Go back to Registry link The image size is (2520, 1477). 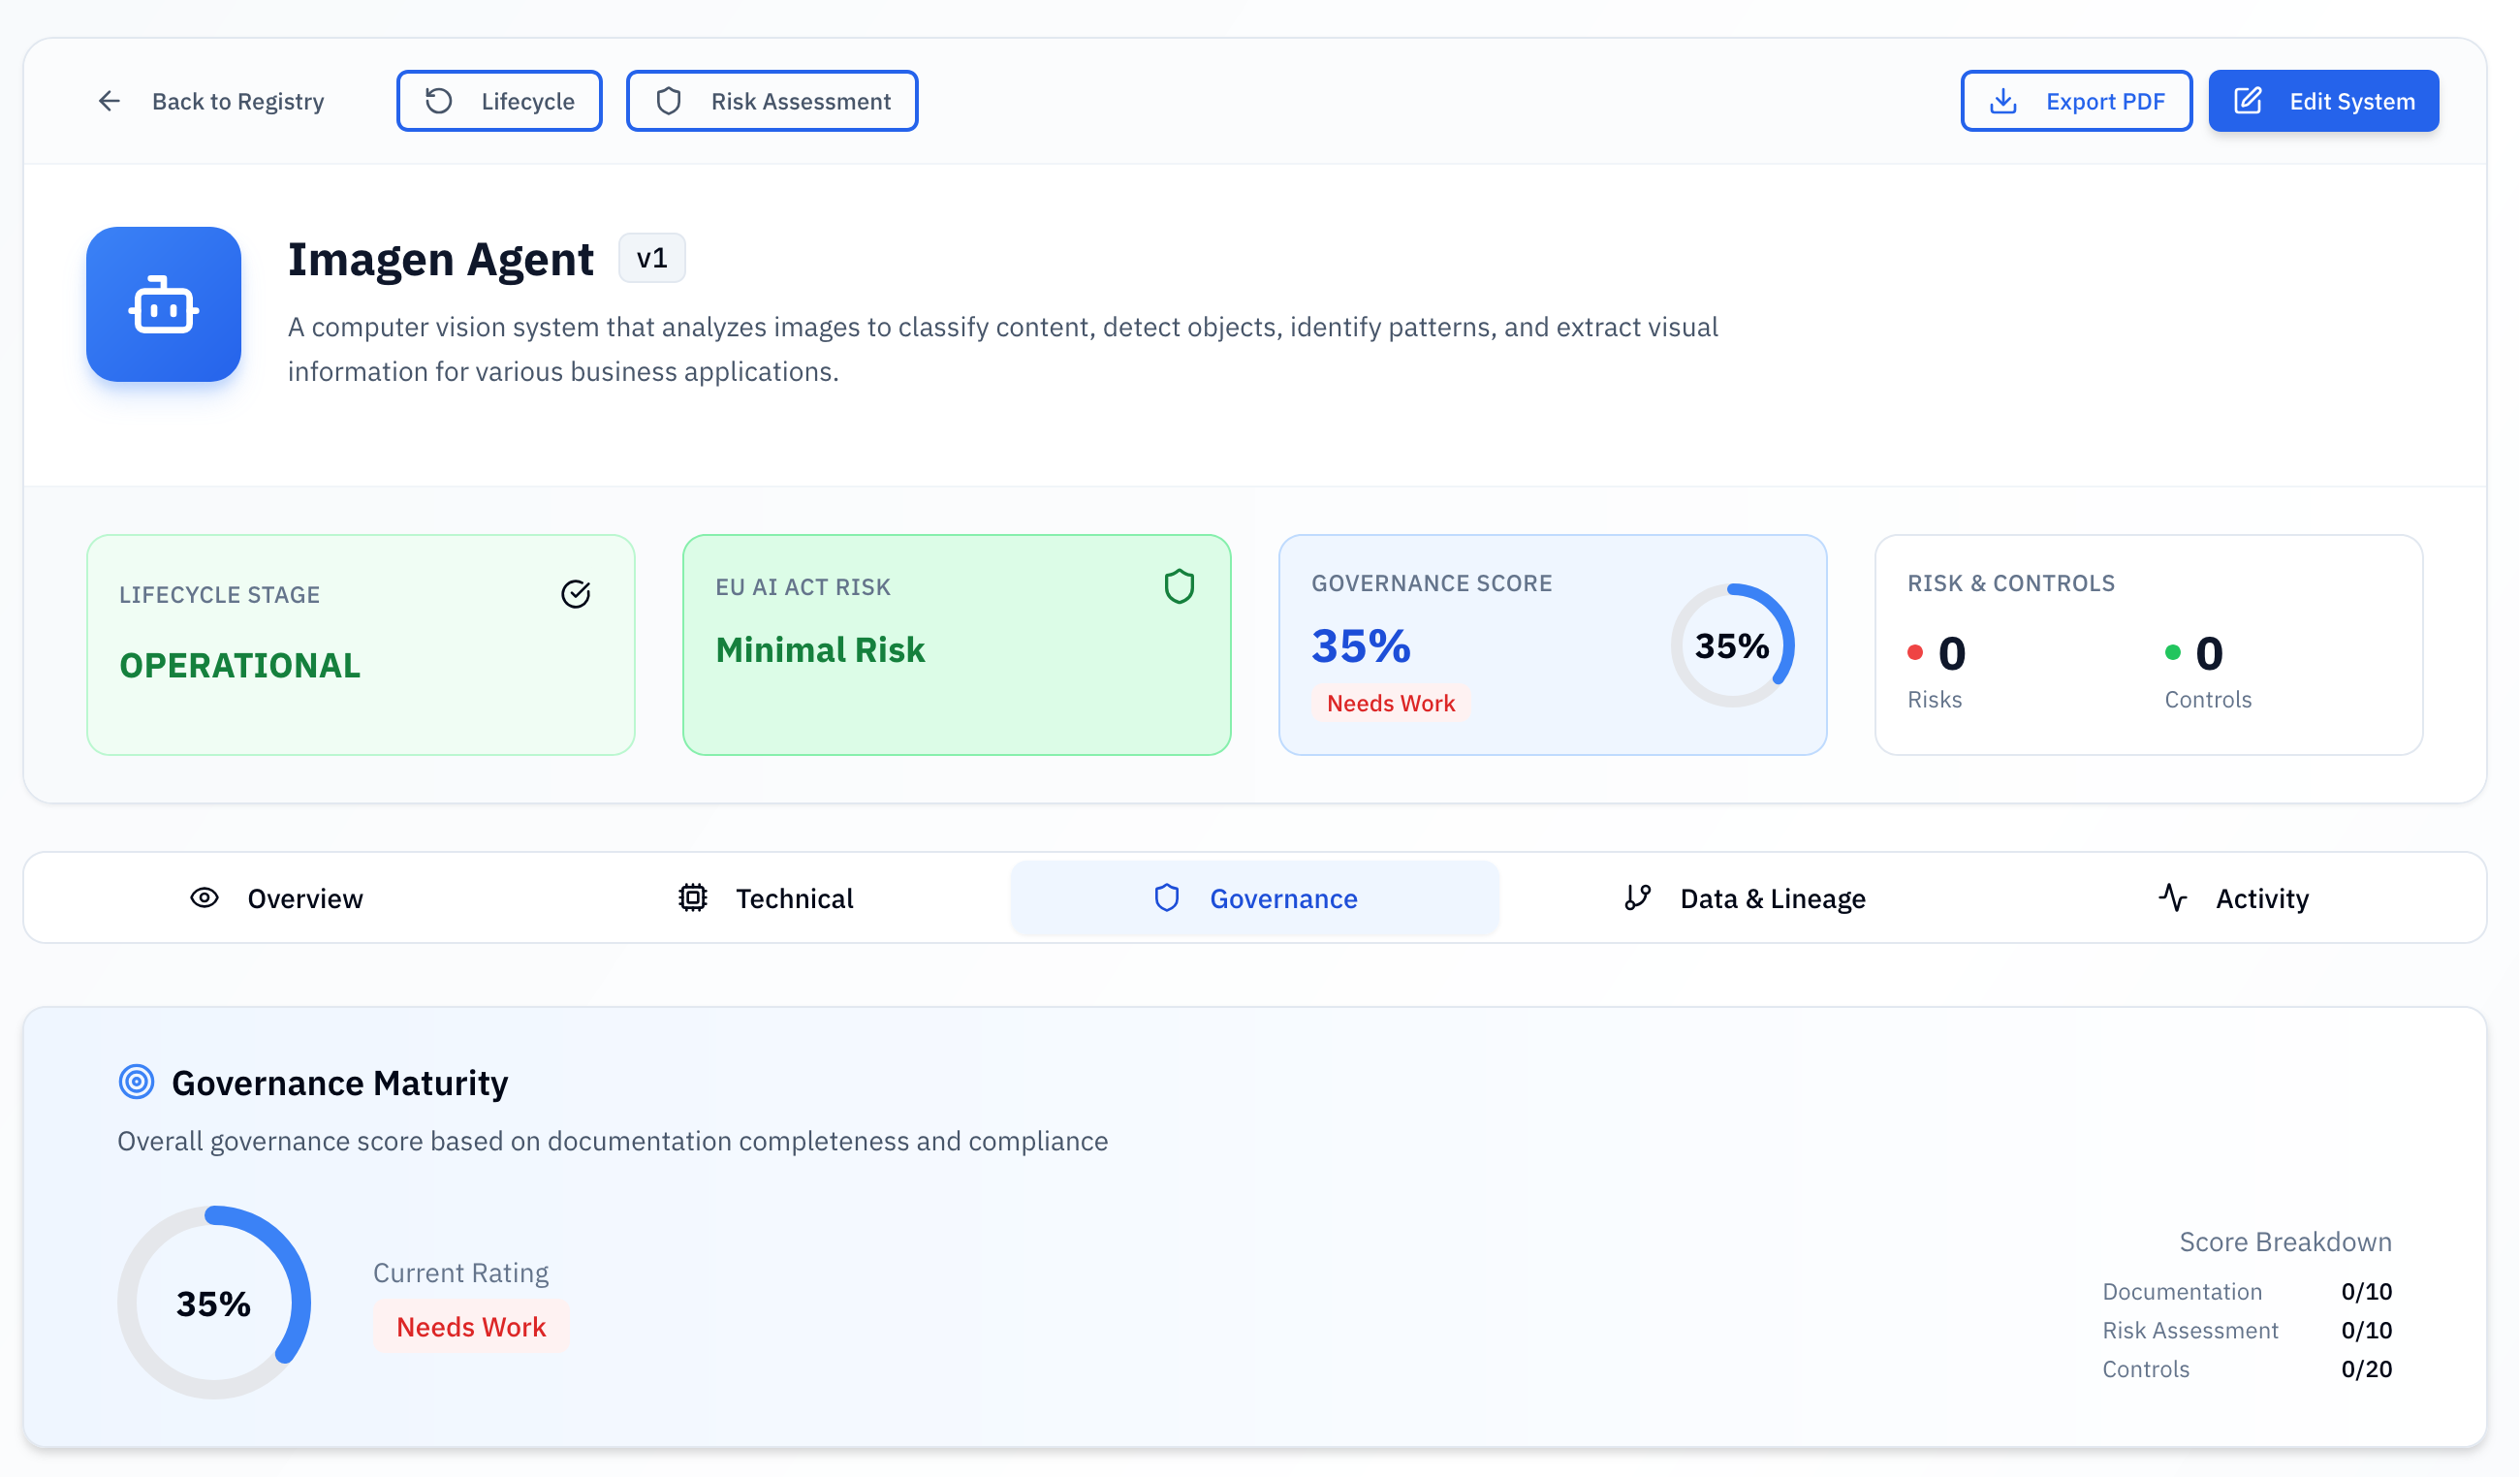pyautogui.click(x=237, y=101)
